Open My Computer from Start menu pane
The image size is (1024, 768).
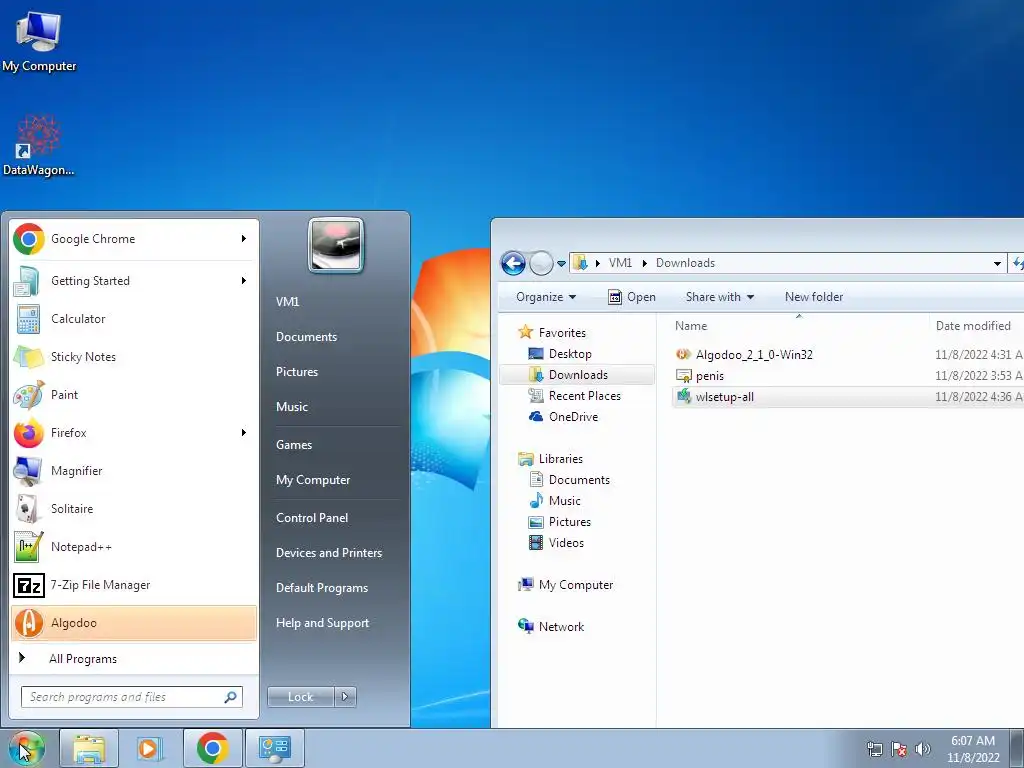pyautogui.click(x=313, y=480)
